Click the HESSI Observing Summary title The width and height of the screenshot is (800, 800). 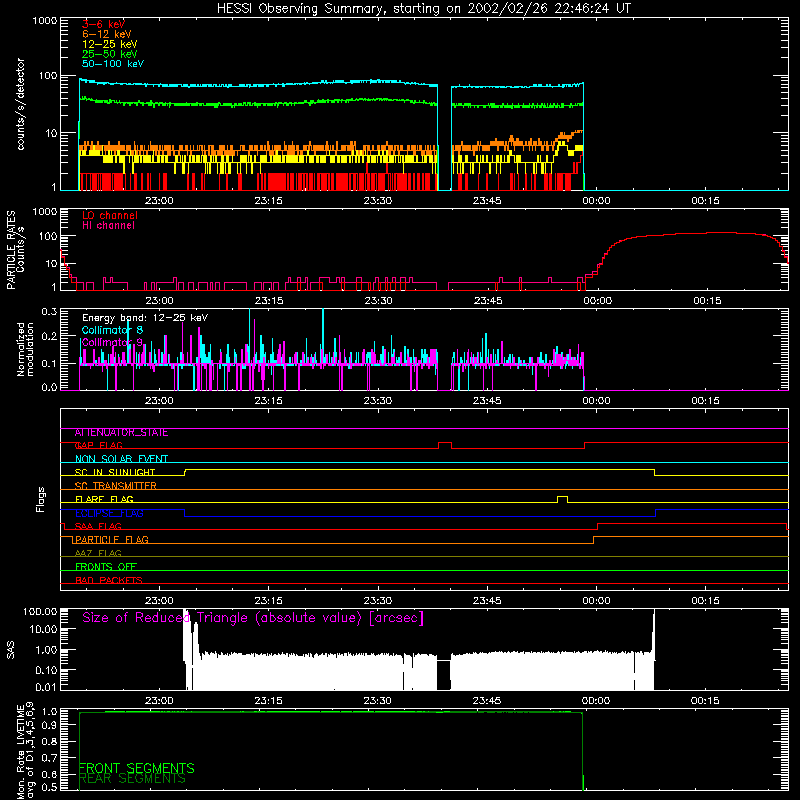click(x=424, y=9)
